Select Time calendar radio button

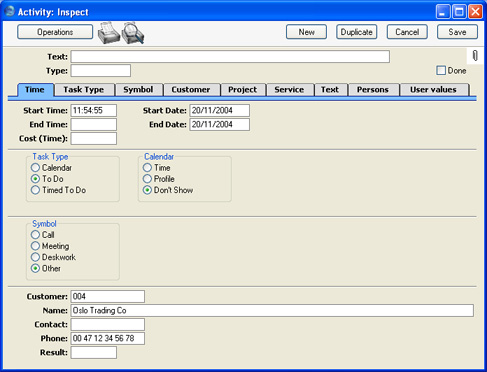pyautogui.click(x=147, y=168)
